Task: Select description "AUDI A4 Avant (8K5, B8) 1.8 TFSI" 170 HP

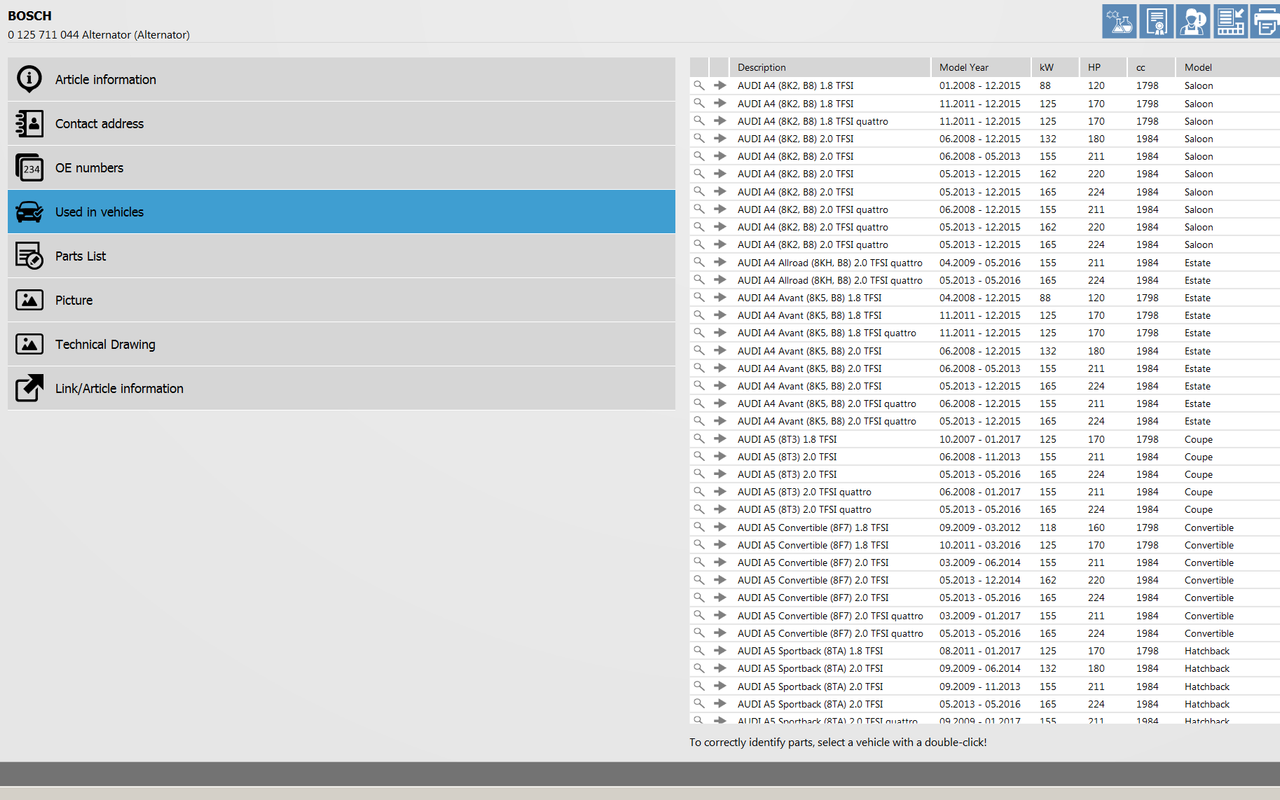Action: (x=810, y=315)
